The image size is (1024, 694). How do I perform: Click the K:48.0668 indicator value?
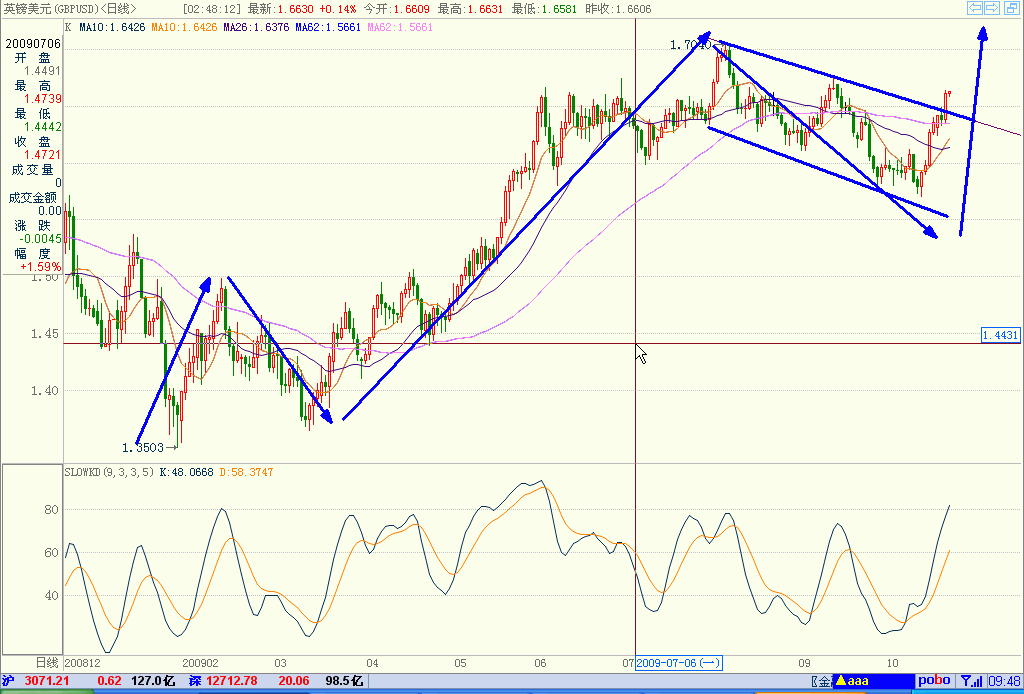[x=186, y=471]
